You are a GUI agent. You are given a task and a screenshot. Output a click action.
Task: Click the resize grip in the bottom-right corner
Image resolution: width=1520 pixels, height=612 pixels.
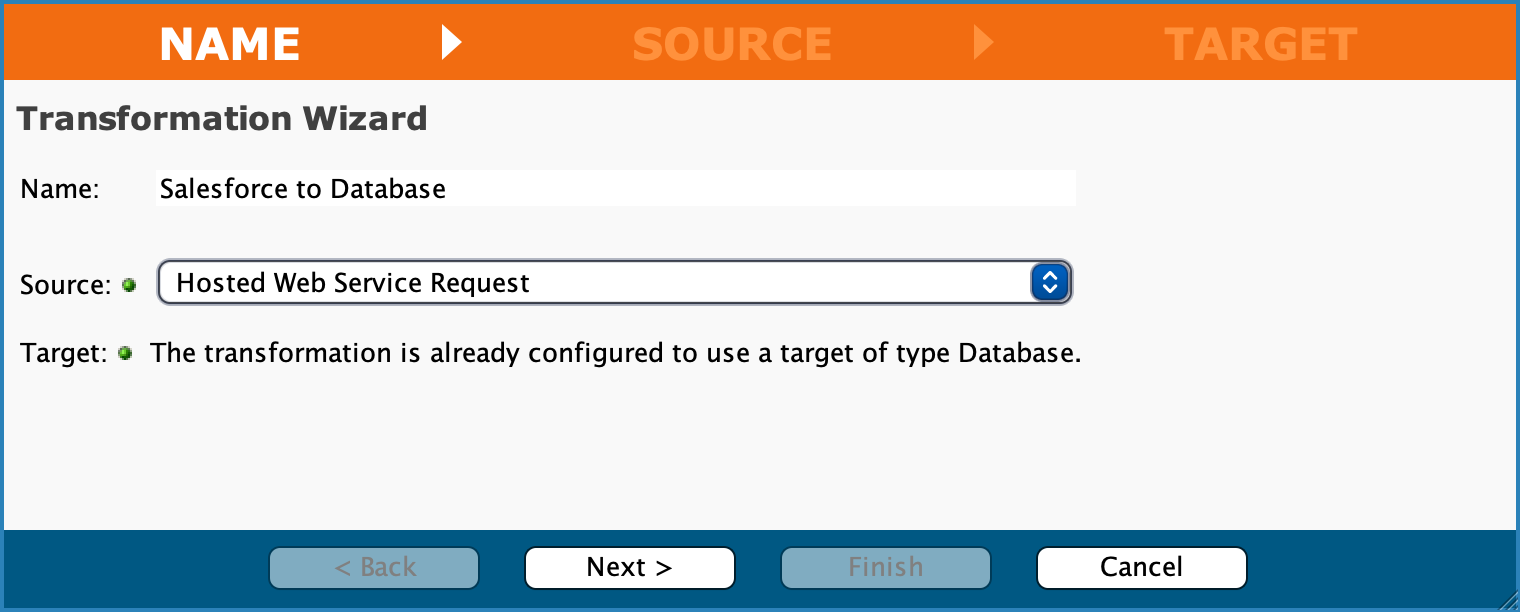[1505, 600]
